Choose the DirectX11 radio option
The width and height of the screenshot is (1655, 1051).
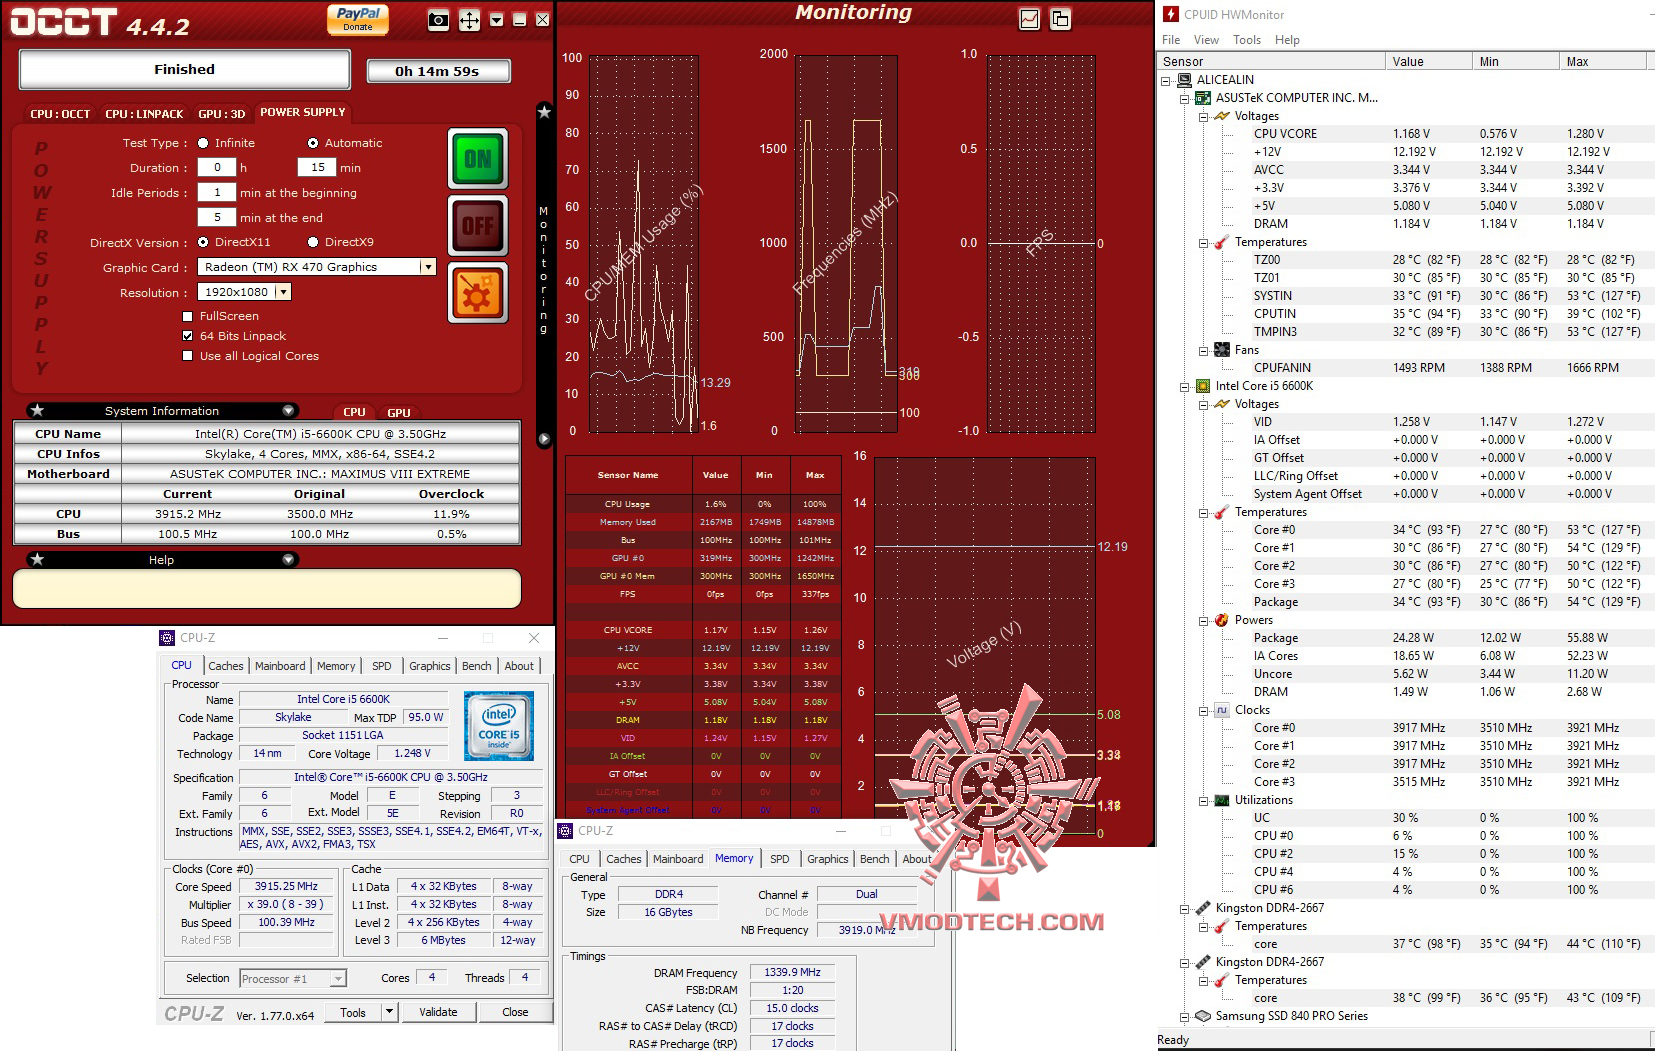(x=203, y=242)
